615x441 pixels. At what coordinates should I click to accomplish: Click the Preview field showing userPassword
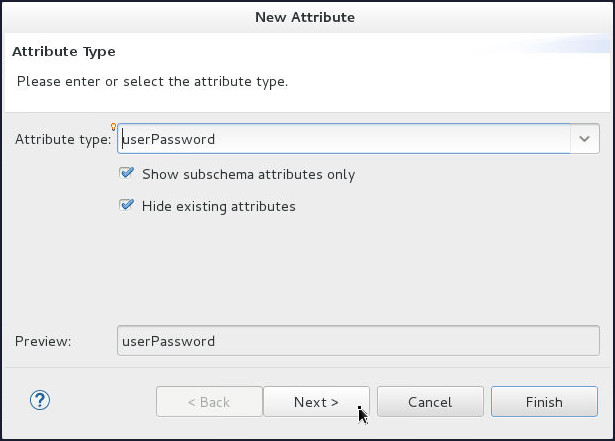coord(358,341)
